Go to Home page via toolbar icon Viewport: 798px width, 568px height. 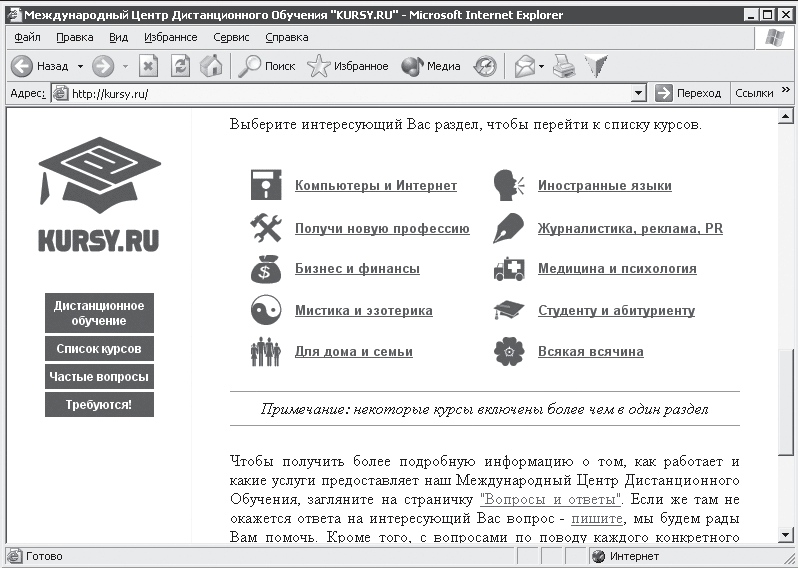click(x=210, y=66)
